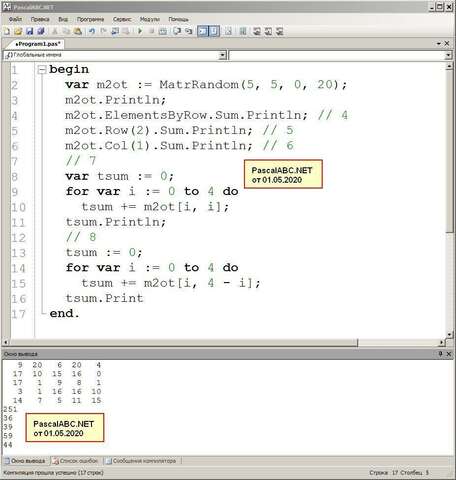The height and width of the screenshot is (480, 456).
Task: Collapse the begin block at line 1
Action: click(x=42, y=70)
